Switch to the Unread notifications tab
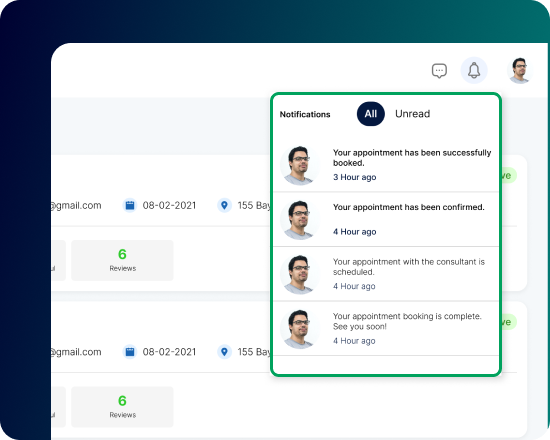This screenshot has width=550, height=440. coord(412,114)
